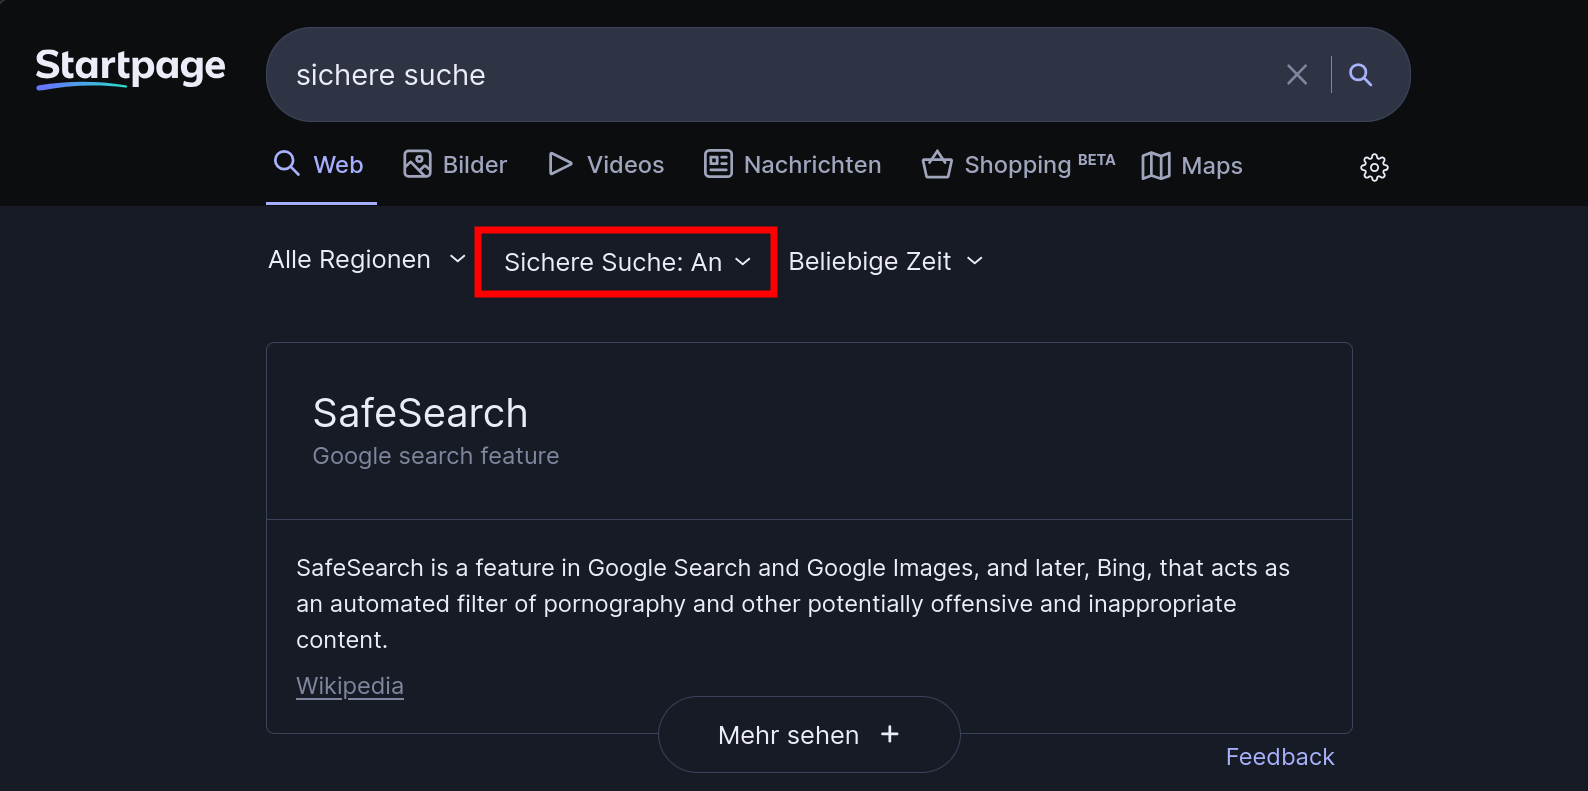The image size is (1588, 791).
Task: Open the Wikipedia source link
Action: tap(350, 686)
